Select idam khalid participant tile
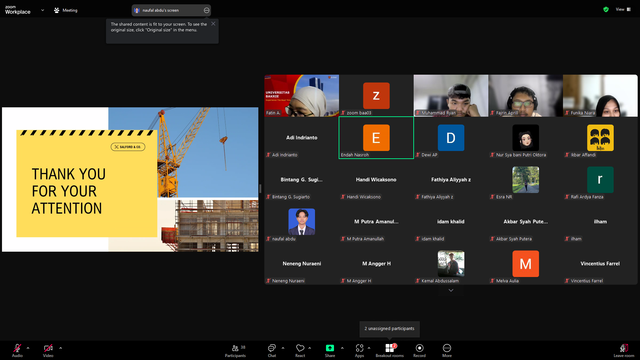The image size is (640, 360). tap(451, 222)
